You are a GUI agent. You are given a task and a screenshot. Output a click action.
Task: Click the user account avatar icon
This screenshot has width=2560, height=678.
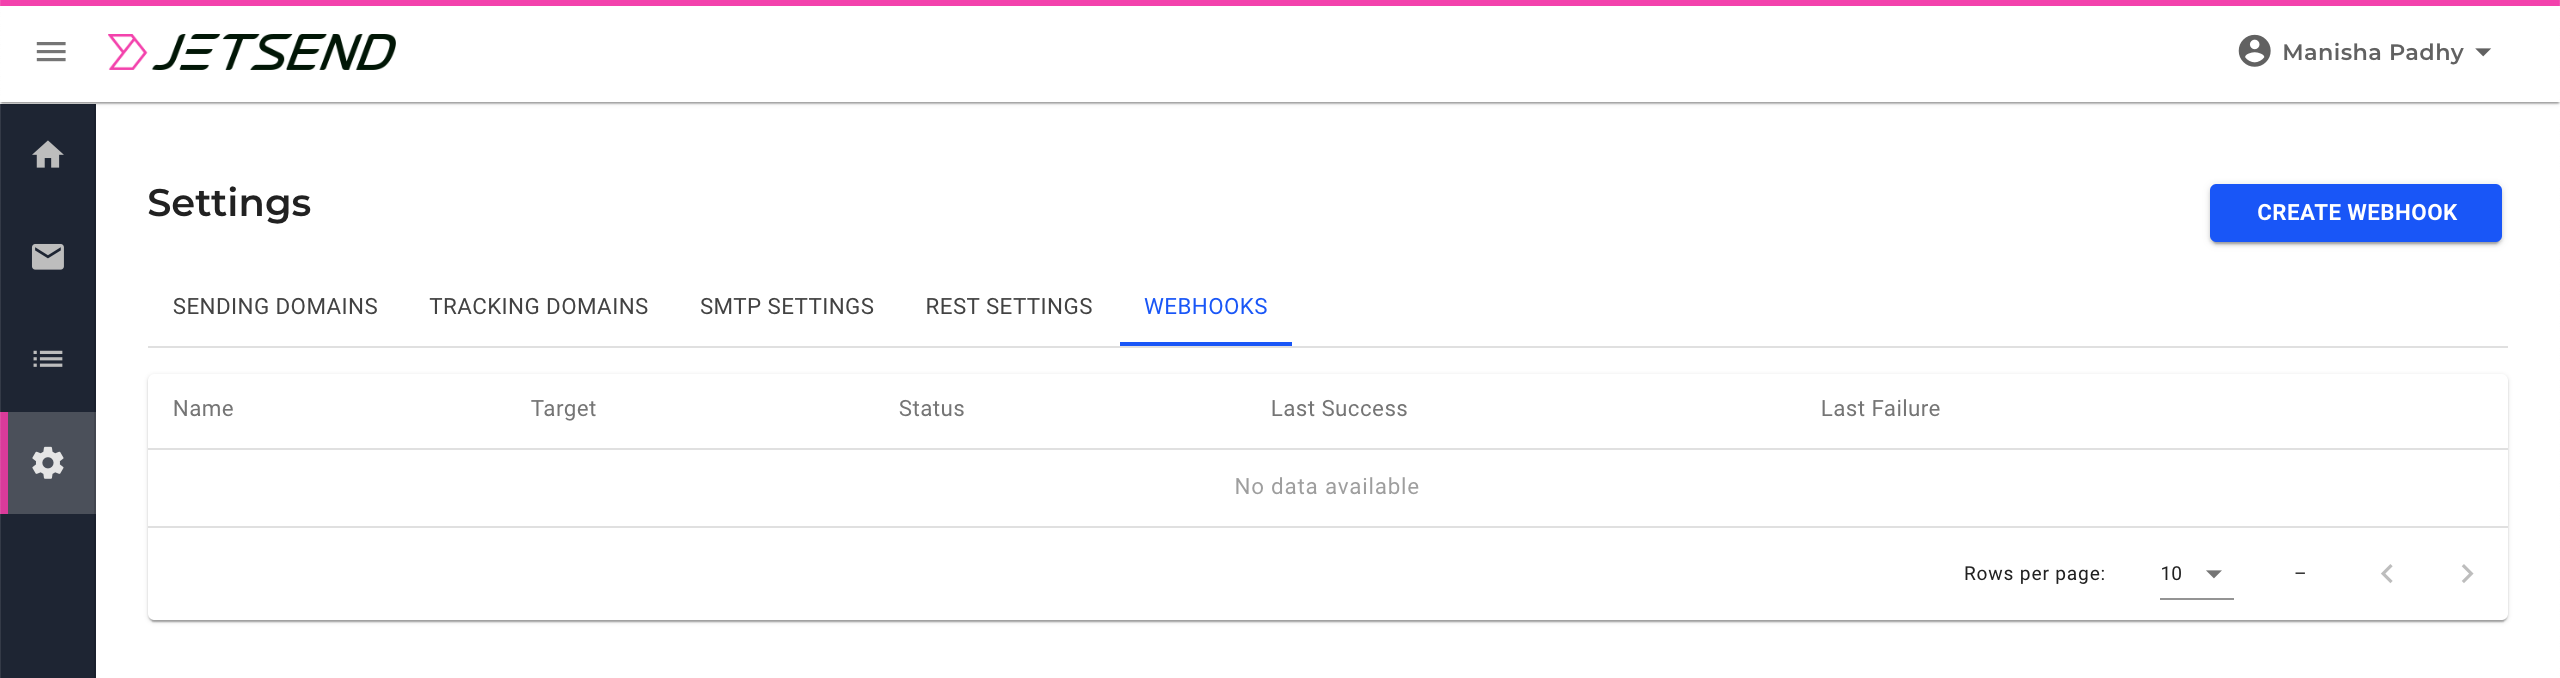coord(2254,51)
